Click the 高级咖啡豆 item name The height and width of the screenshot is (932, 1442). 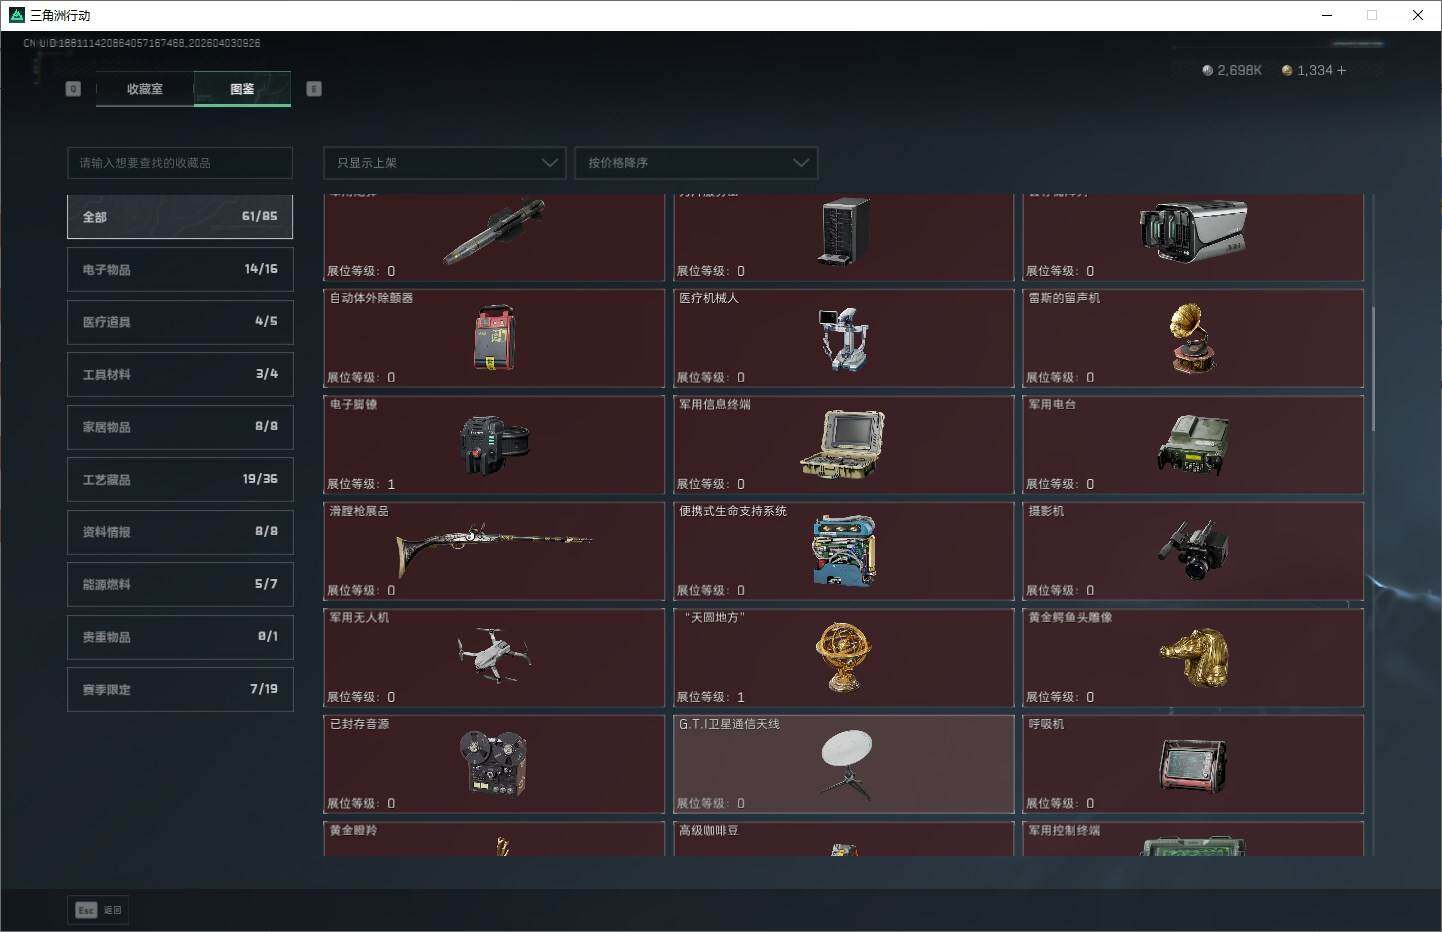coord(709,831)
